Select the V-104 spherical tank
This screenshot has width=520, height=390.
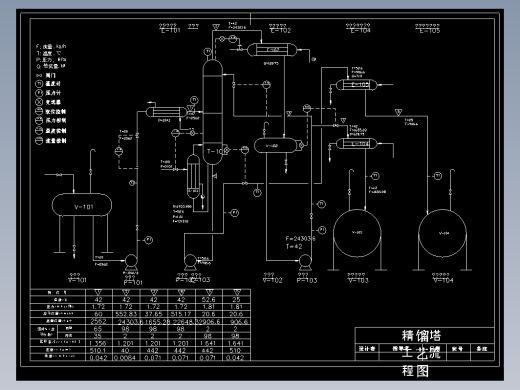tap(442, 233)
